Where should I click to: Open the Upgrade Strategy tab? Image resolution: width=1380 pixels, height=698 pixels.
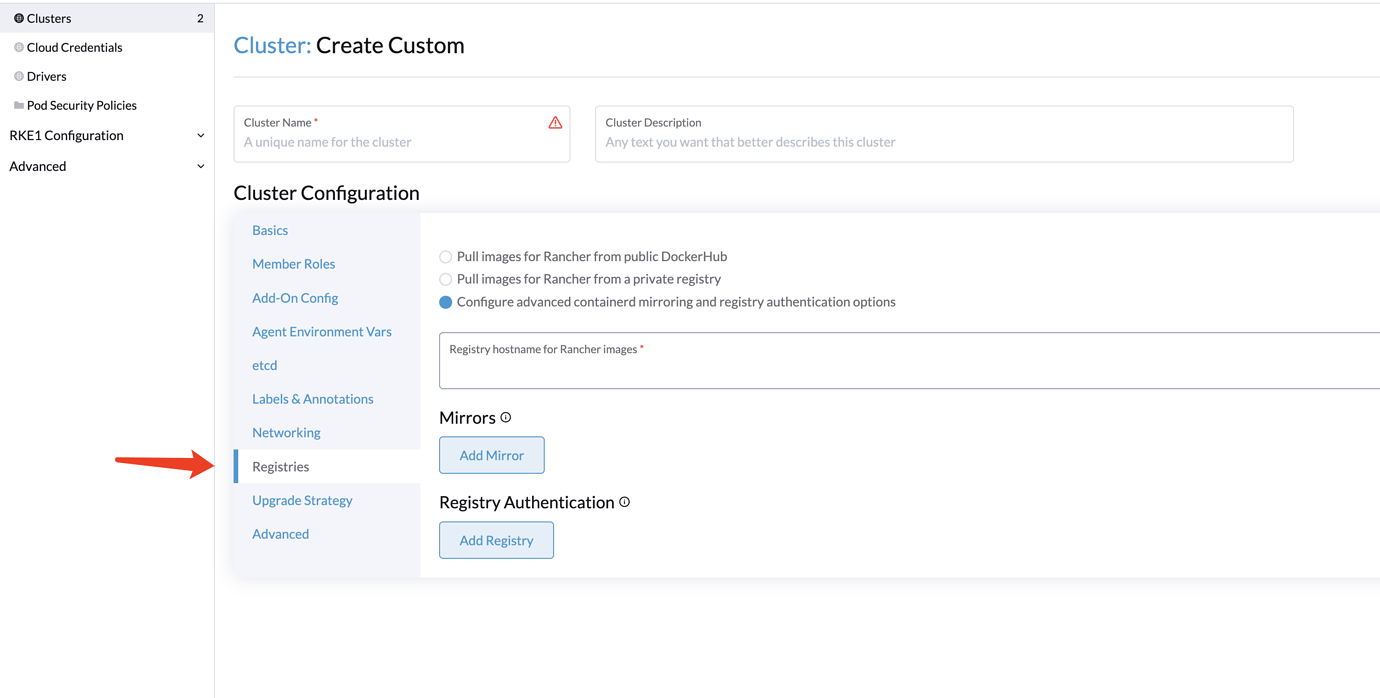302,500
